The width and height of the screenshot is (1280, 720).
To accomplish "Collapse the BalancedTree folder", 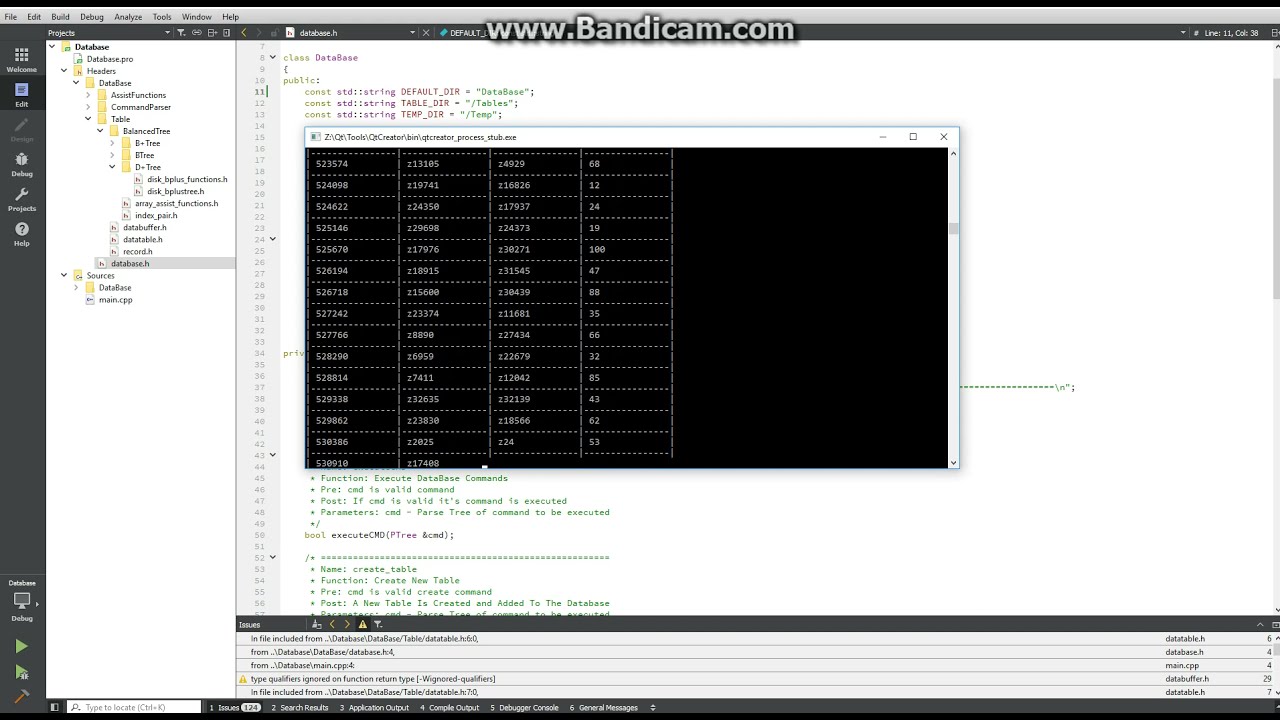I will click(100, 131).
